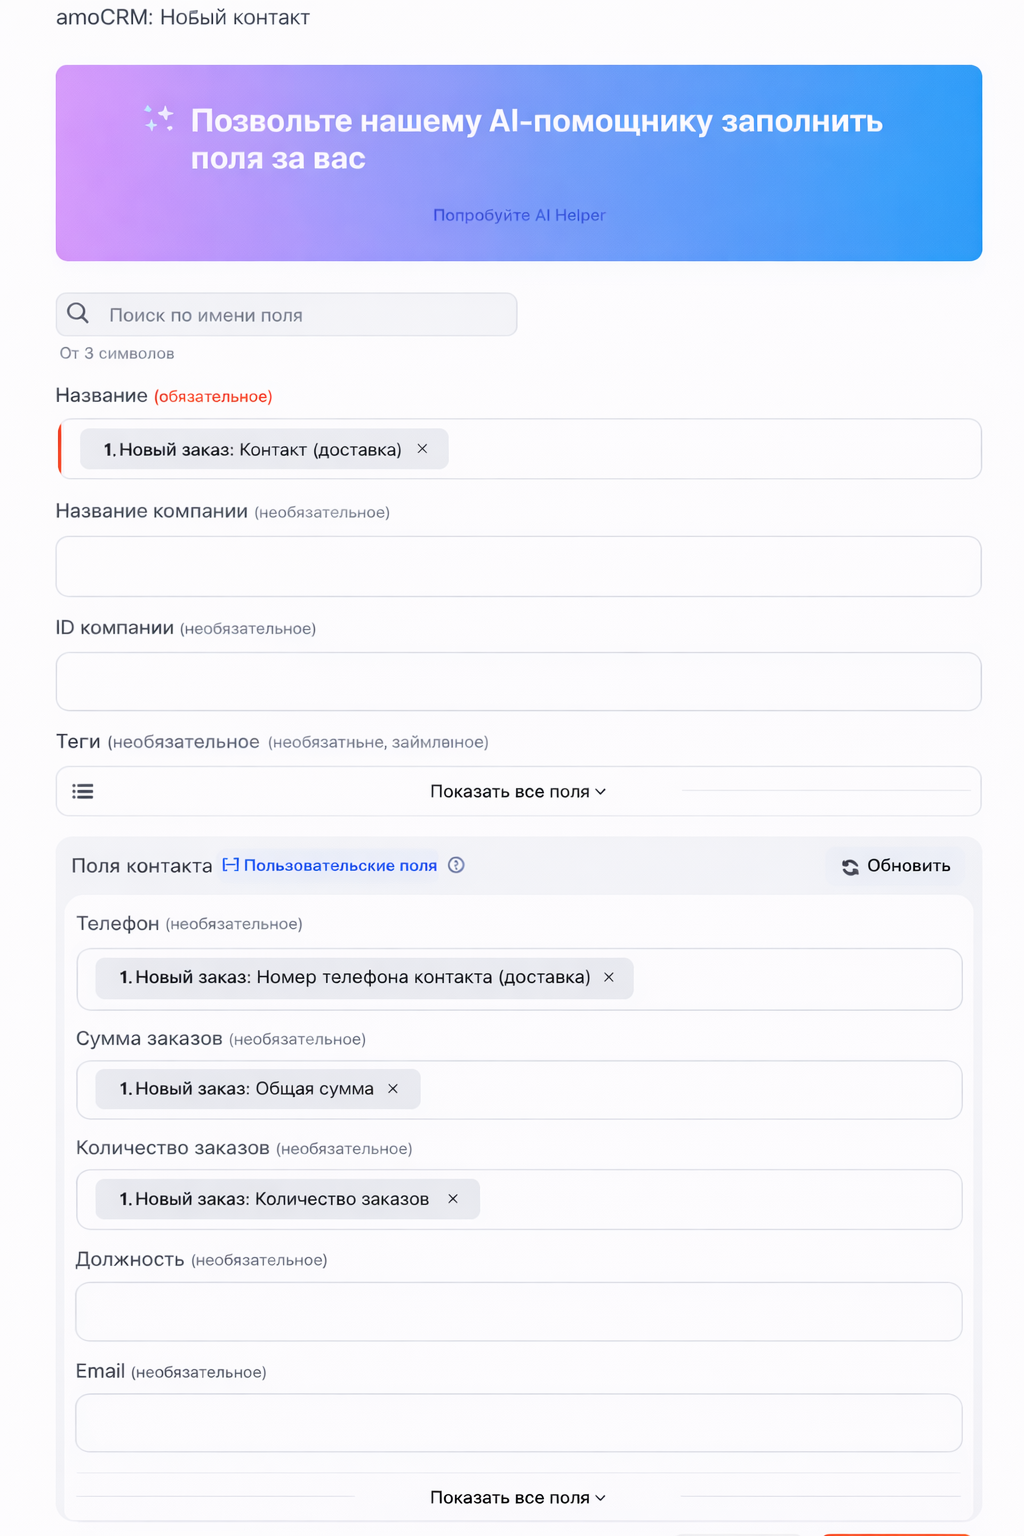Click the 'Email' input field
The width and height of the screenshot is (1024, 1536).
(x=518, y=1423)
